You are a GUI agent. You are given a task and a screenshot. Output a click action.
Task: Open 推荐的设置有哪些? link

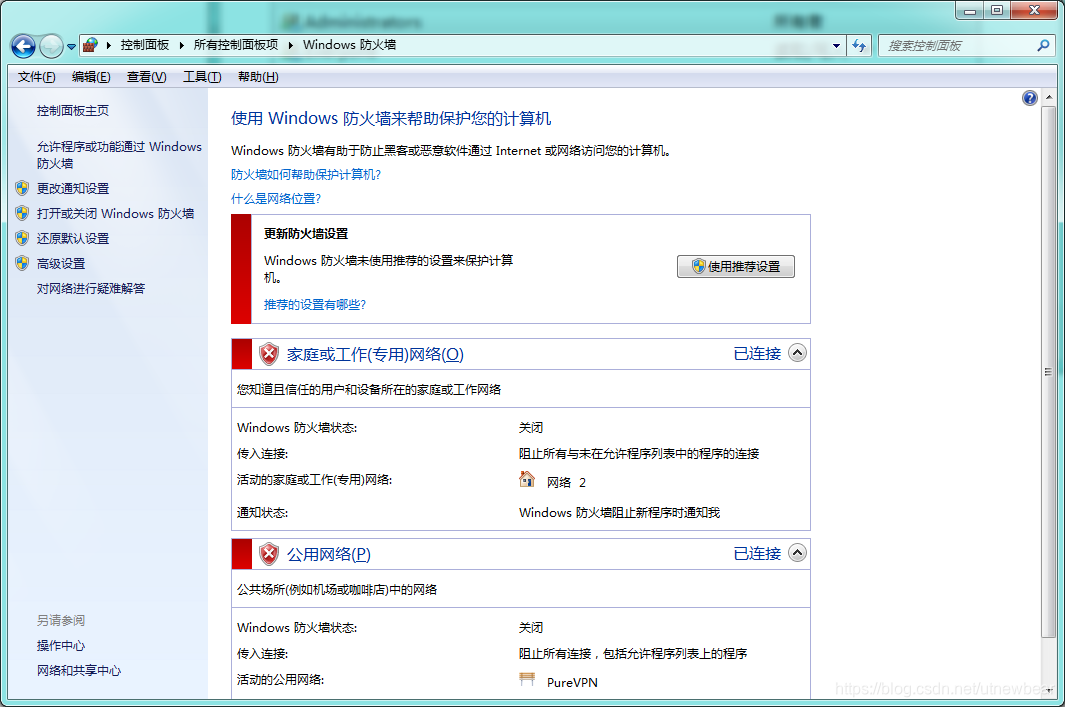(x=314, y=305)
